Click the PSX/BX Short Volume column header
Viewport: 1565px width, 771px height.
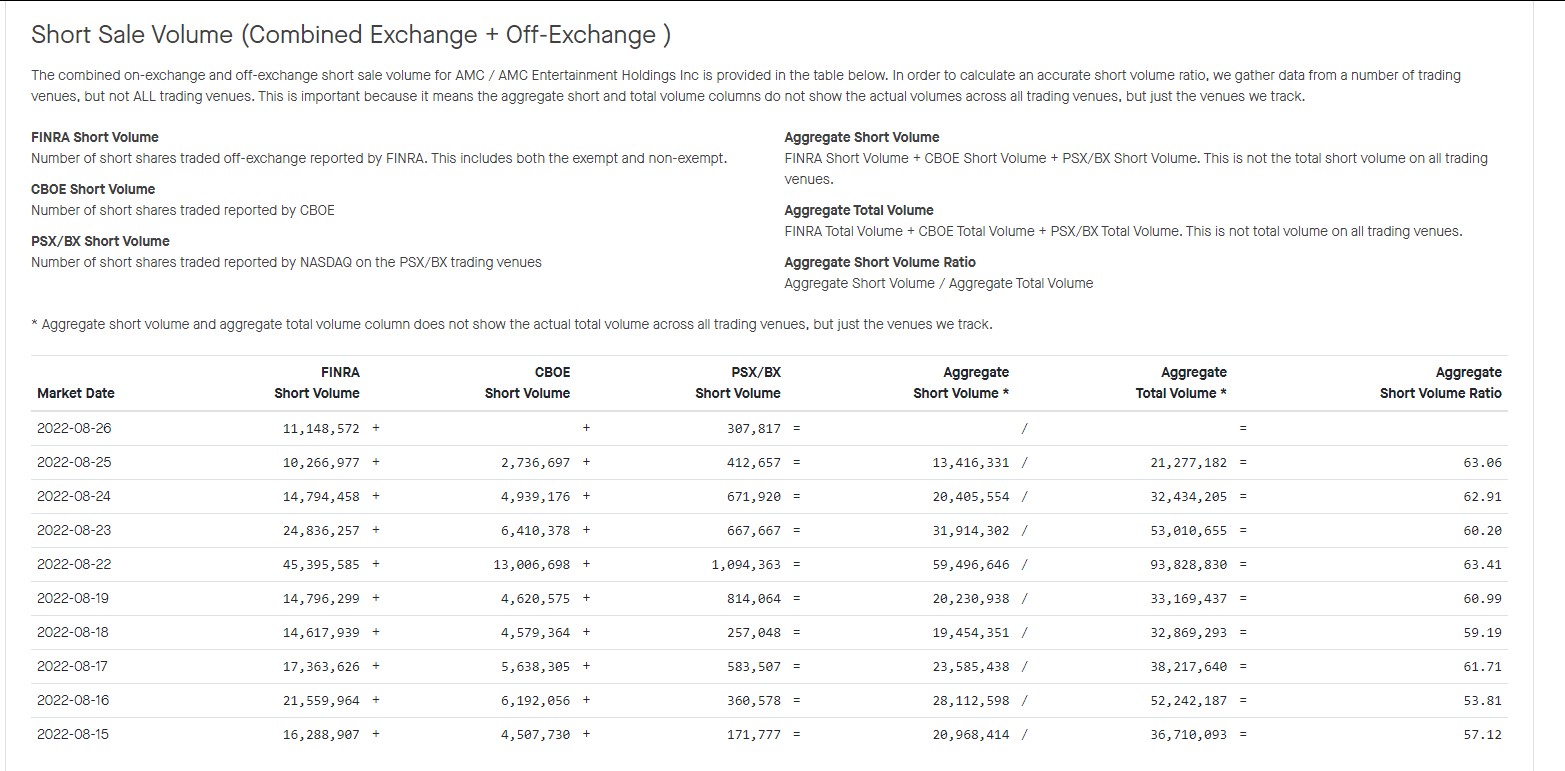(738, 383)
